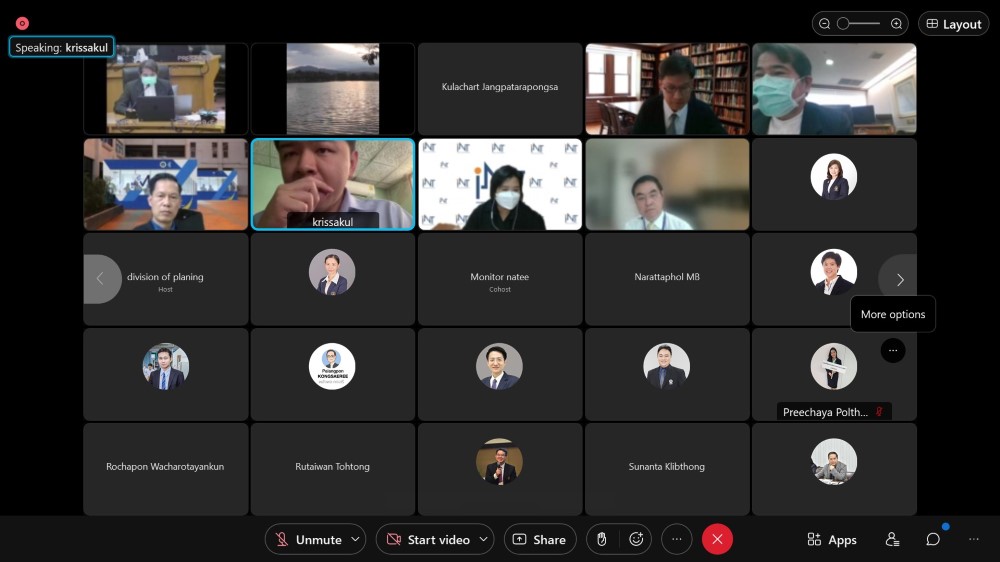Click the Share button
Viewport: 1000px width, 562px height.
click(x=540, y=540)
